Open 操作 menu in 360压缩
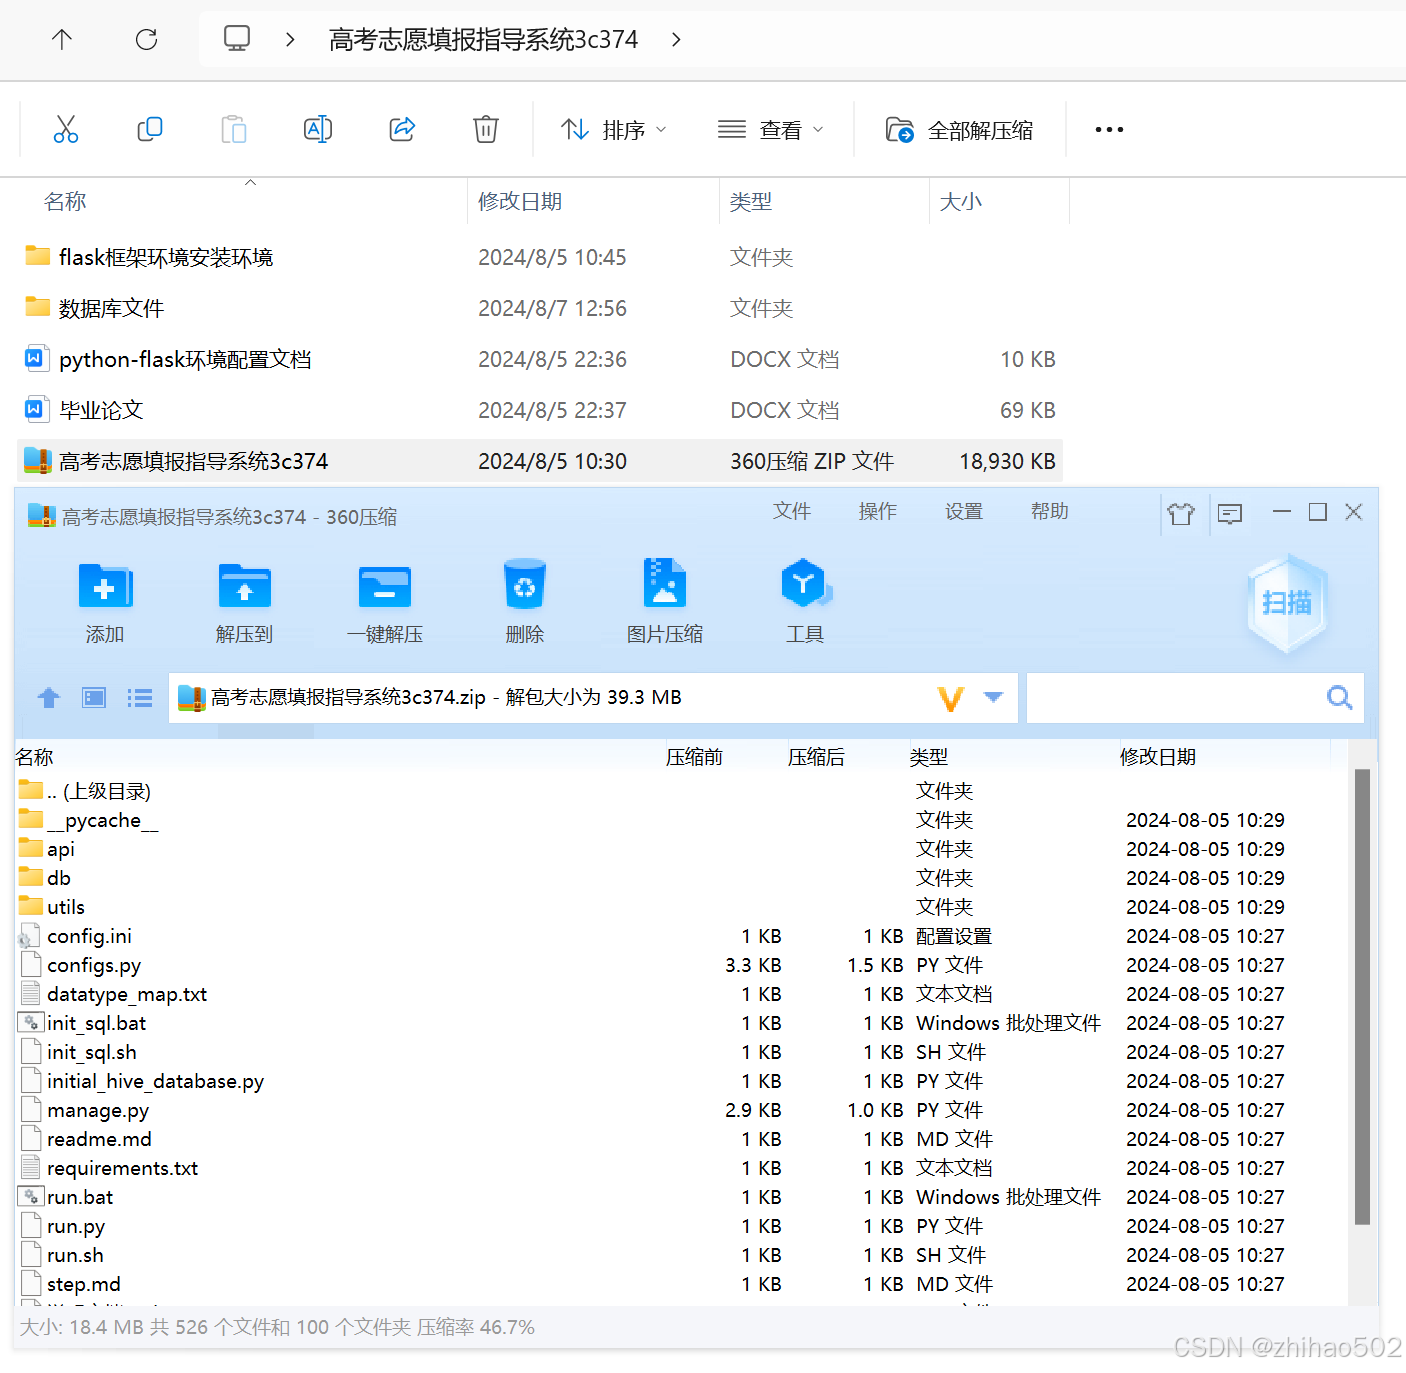 [878, 511]
